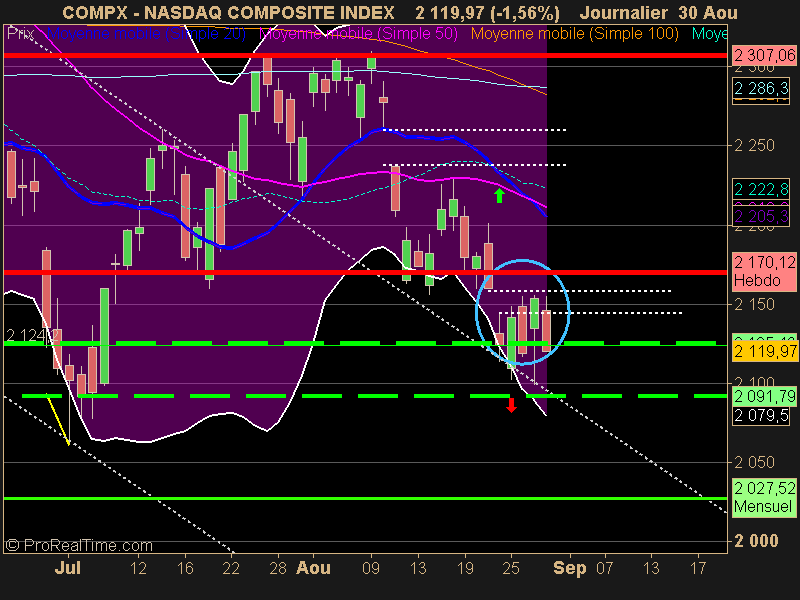This screenshot has height=600, width=800.
Task: Click the 19 date label on the axis
Action: (x=465, y=568)
